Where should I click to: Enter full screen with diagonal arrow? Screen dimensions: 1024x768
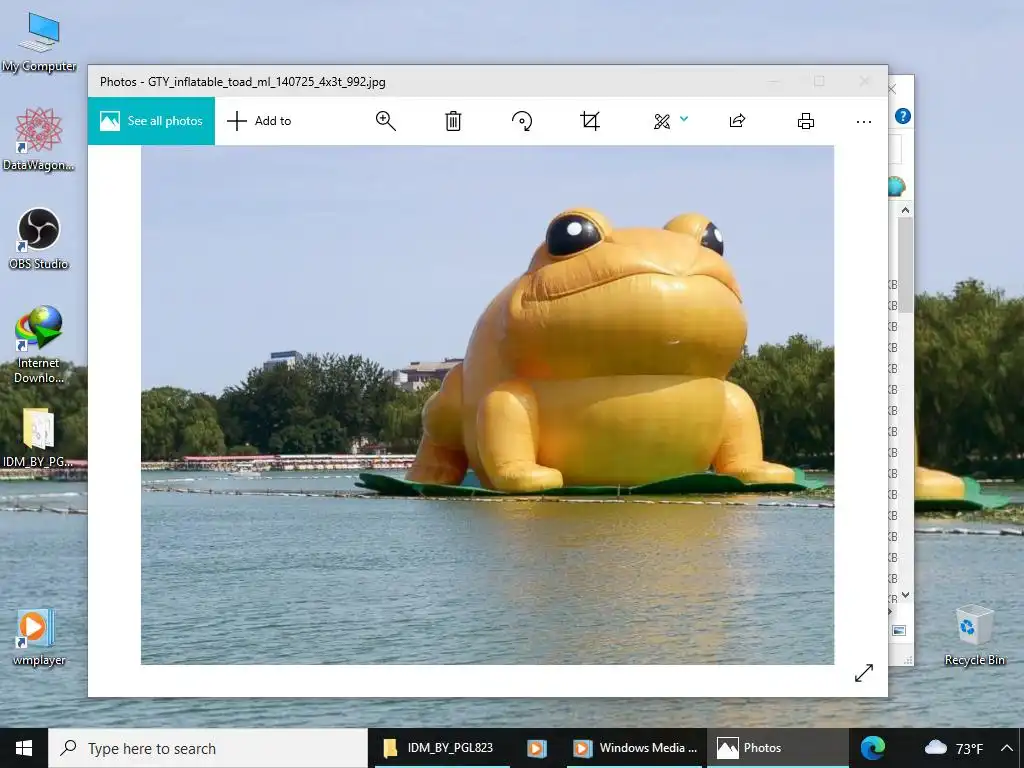tap(863, 673)
